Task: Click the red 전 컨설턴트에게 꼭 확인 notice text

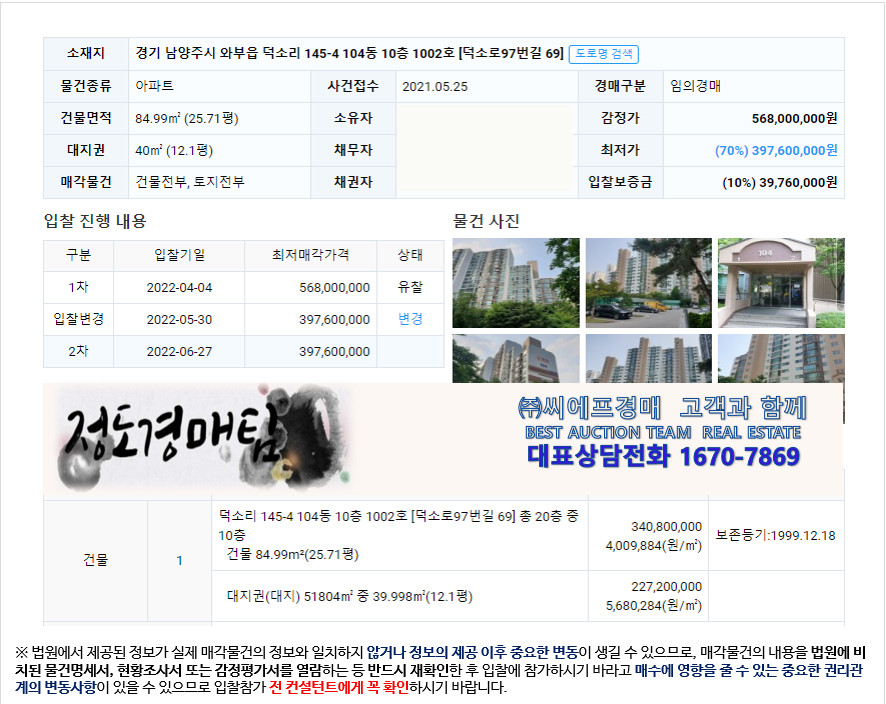Action: coord(339,688)
